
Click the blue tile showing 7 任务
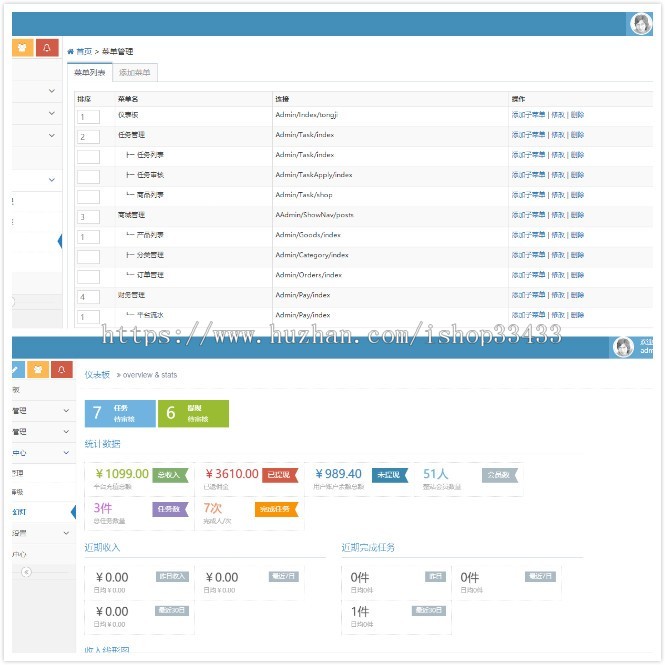120,413
